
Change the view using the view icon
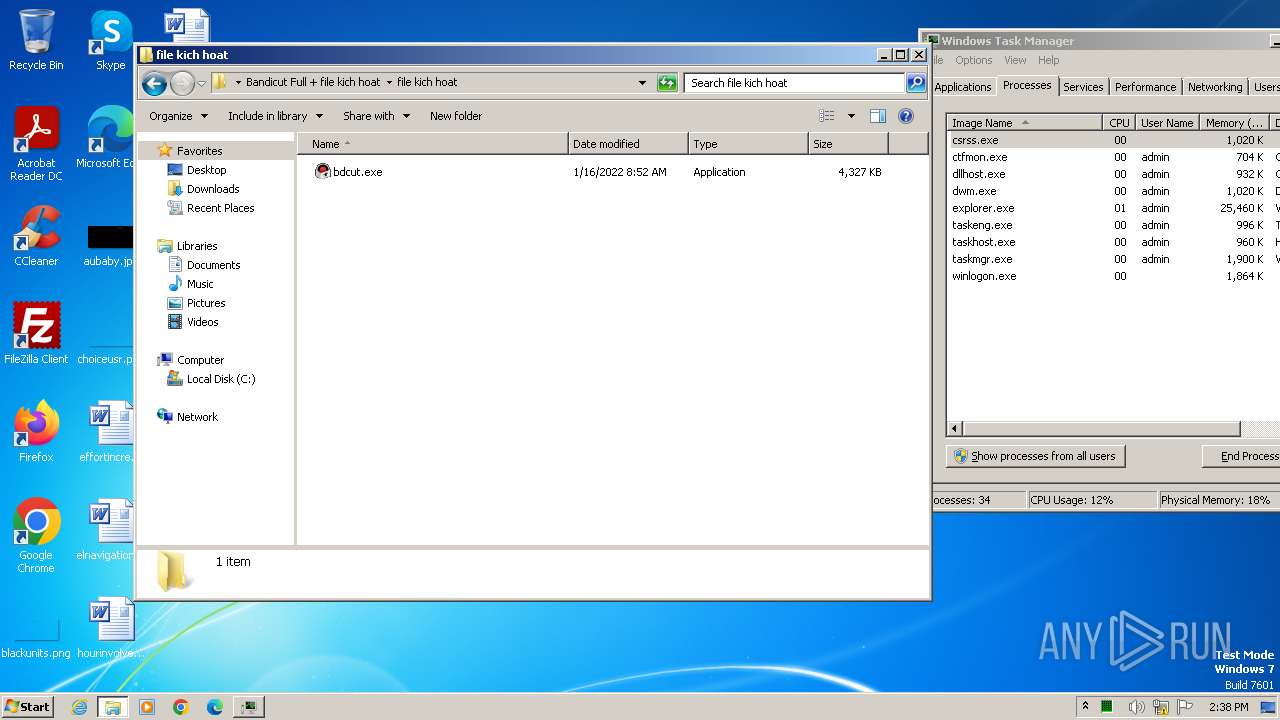point(826,116)
